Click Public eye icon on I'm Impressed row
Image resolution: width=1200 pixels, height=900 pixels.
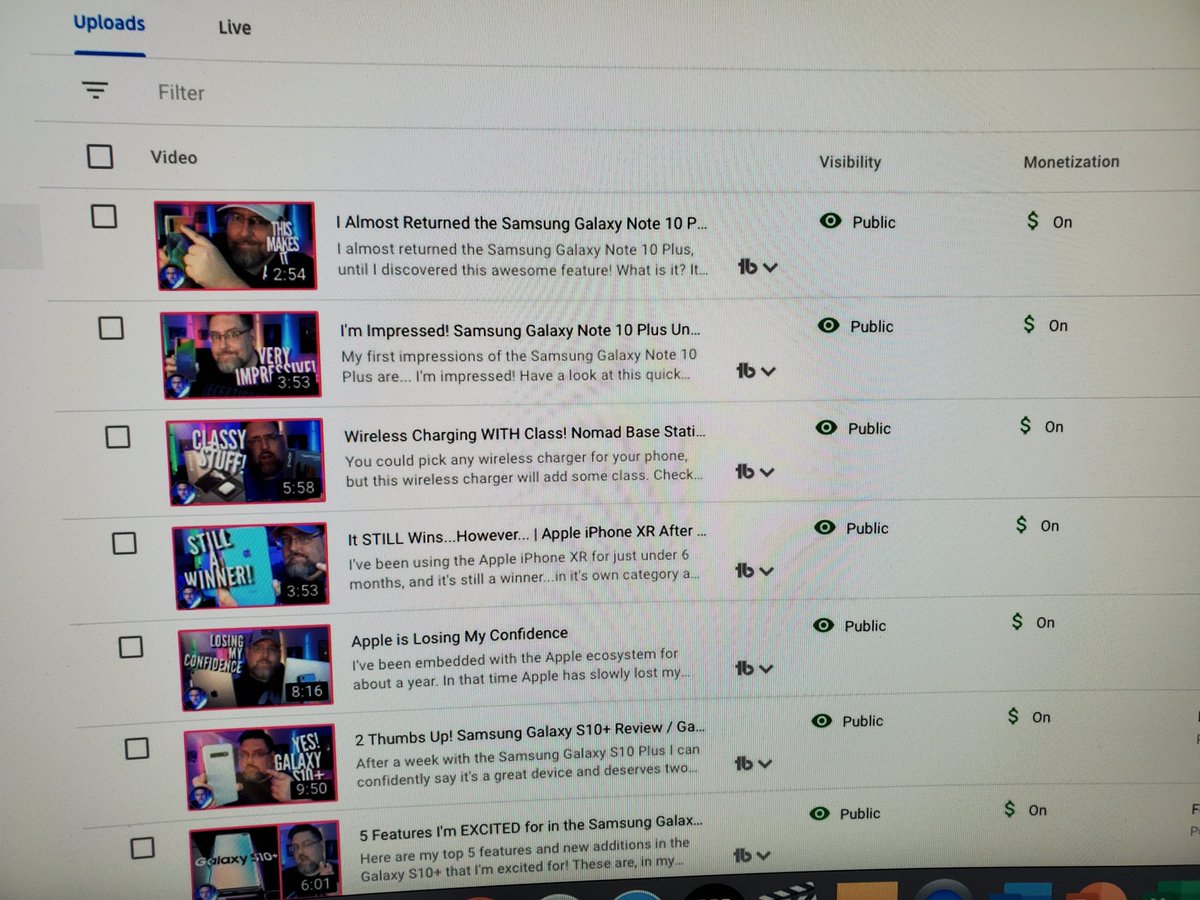tap(828, 326)
